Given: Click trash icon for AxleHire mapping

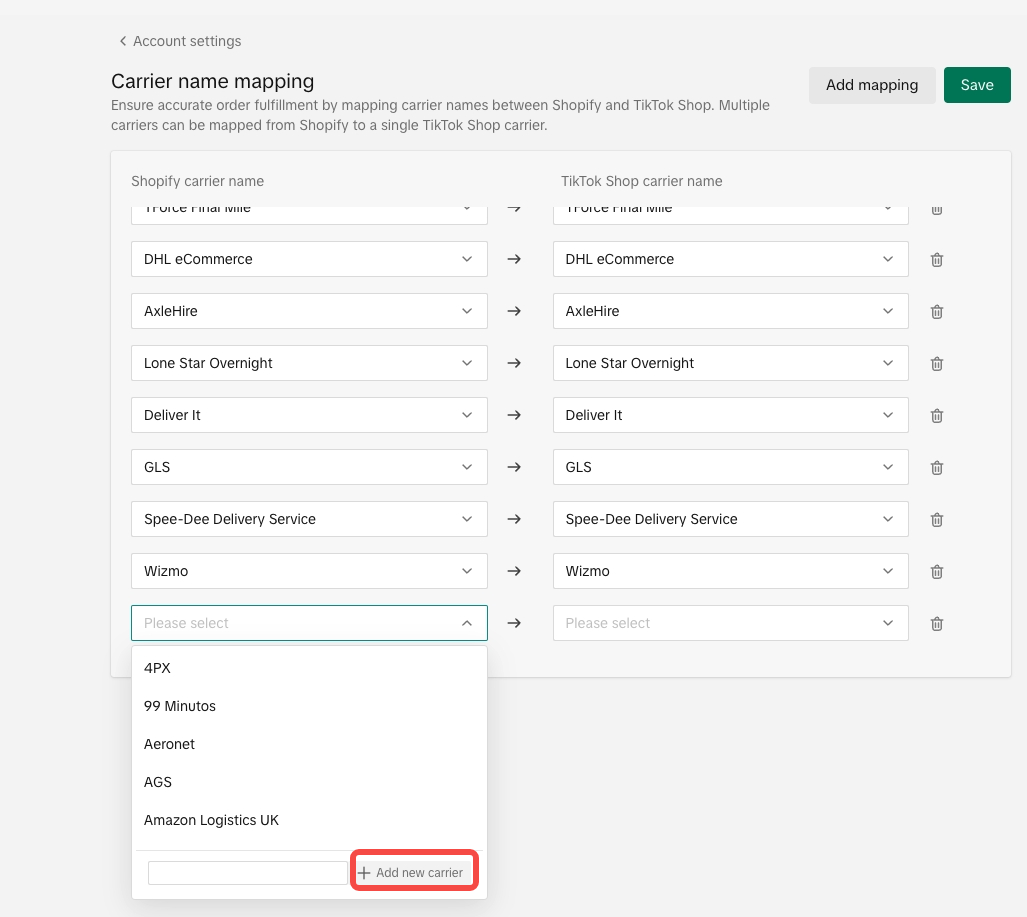Looking at the screenshot, I should click(936, 312).
